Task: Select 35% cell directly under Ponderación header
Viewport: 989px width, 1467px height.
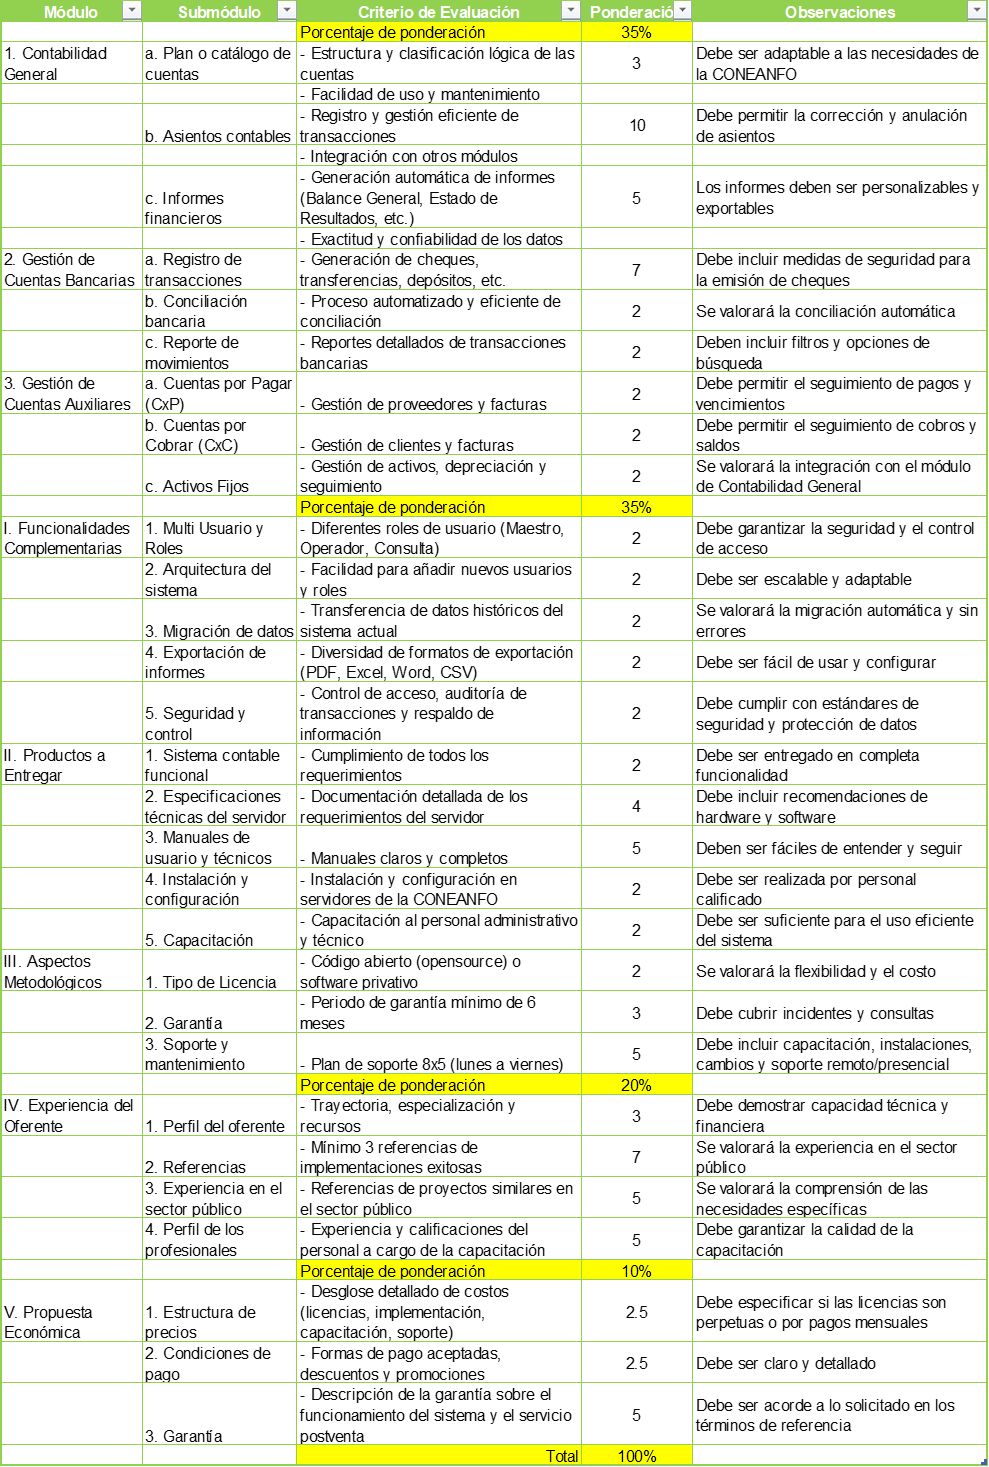Action: pos(636,32)
